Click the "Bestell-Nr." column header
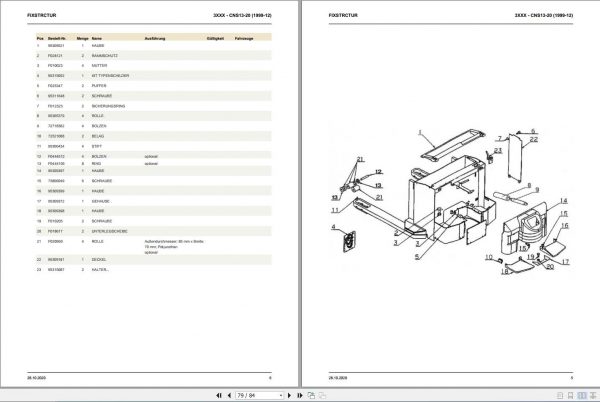600x402 pixels. click(57, 38)
